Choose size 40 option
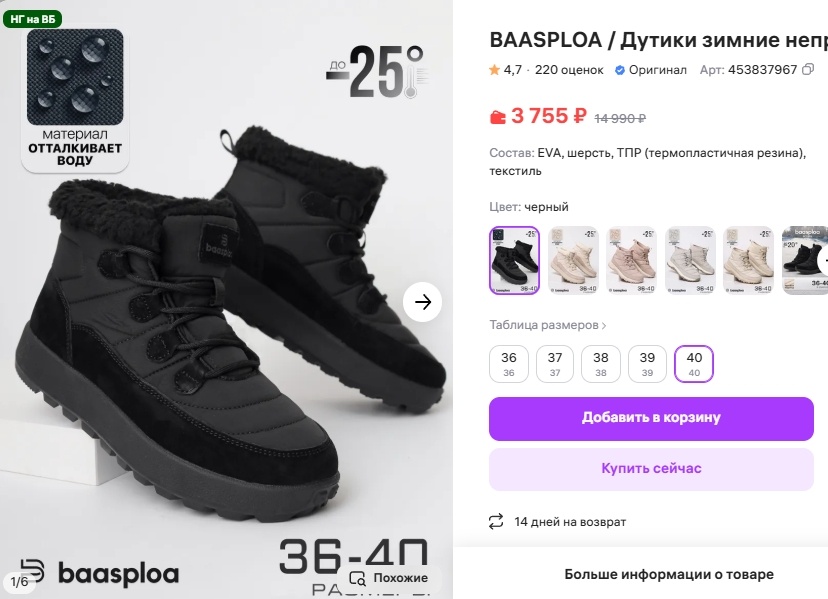Screen dimensions: 828x599 point(694,364)
